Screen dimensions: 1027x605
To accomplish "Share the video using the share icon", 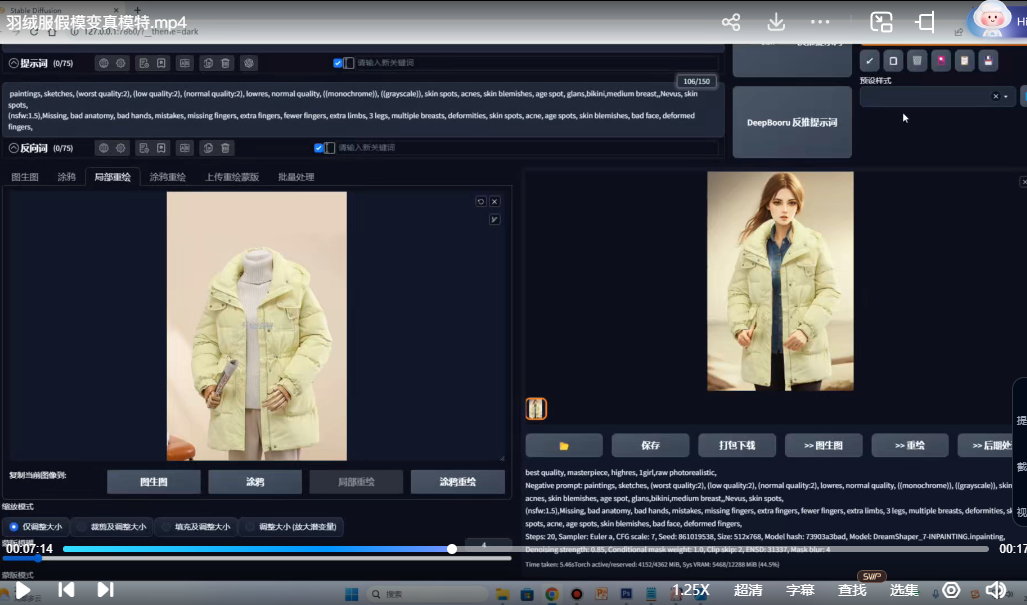I will click(731, 22).
